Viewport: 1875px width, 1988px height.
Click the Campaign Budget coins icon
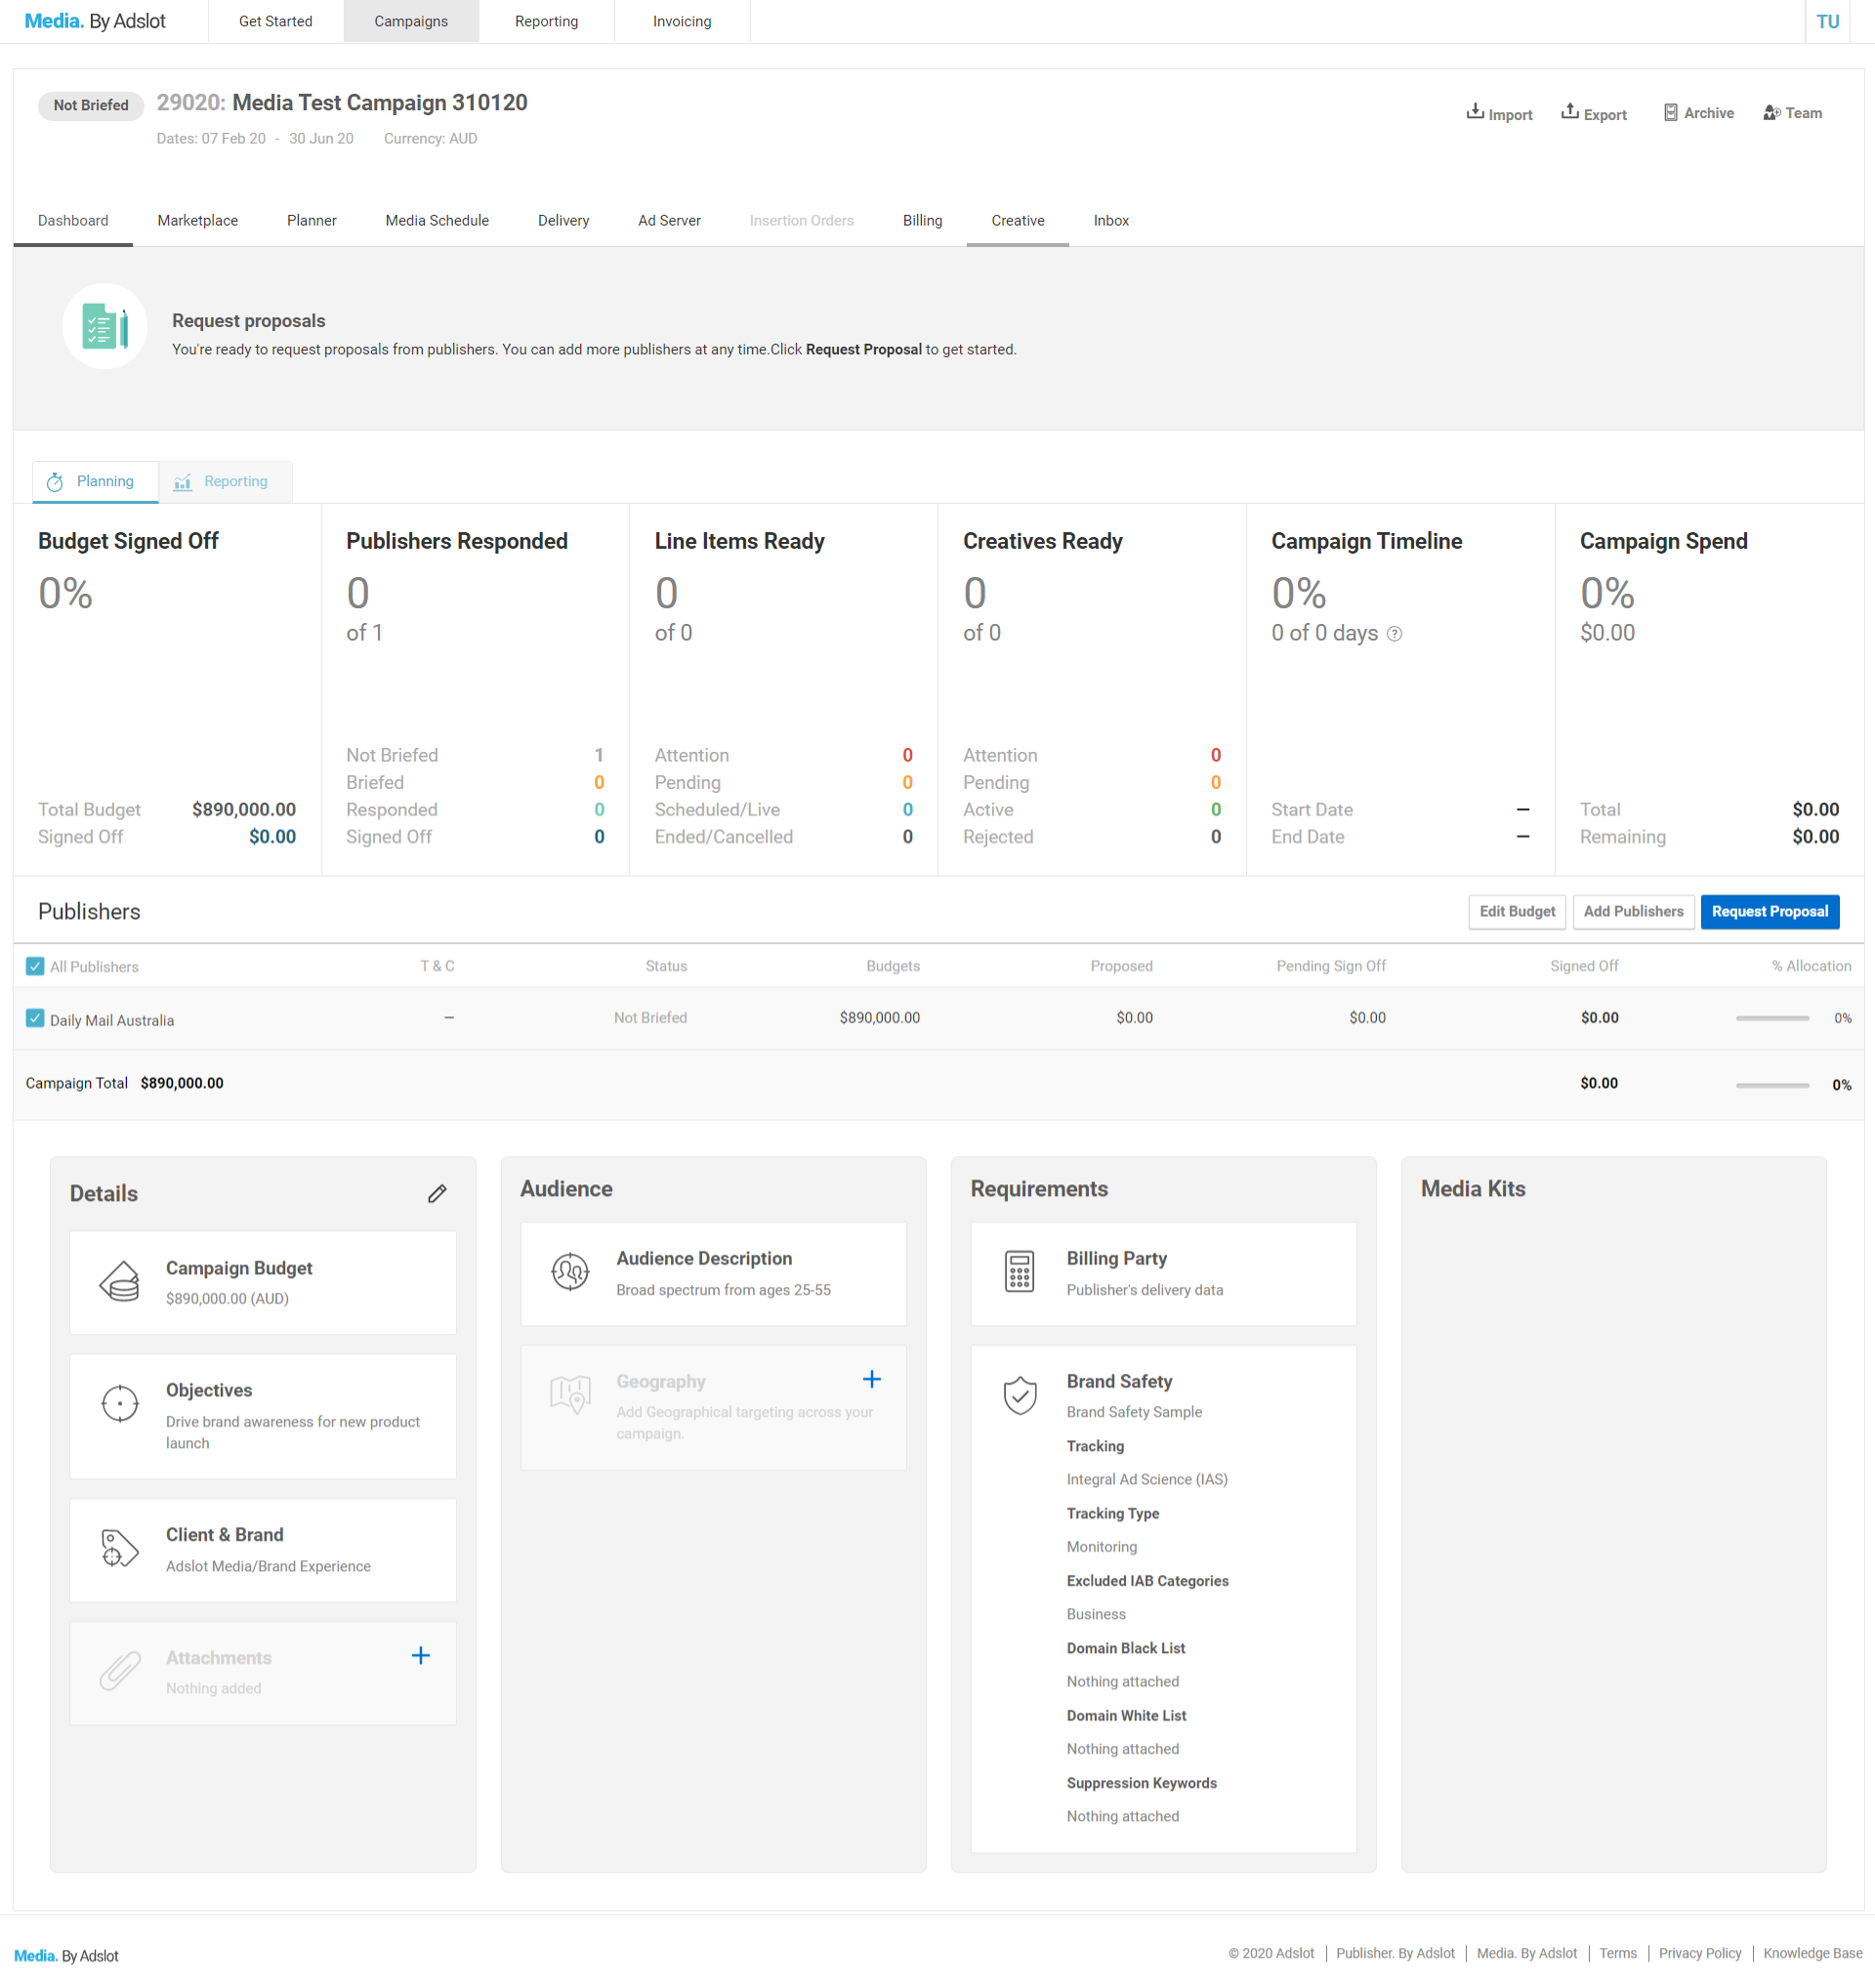pos(120,1281)
